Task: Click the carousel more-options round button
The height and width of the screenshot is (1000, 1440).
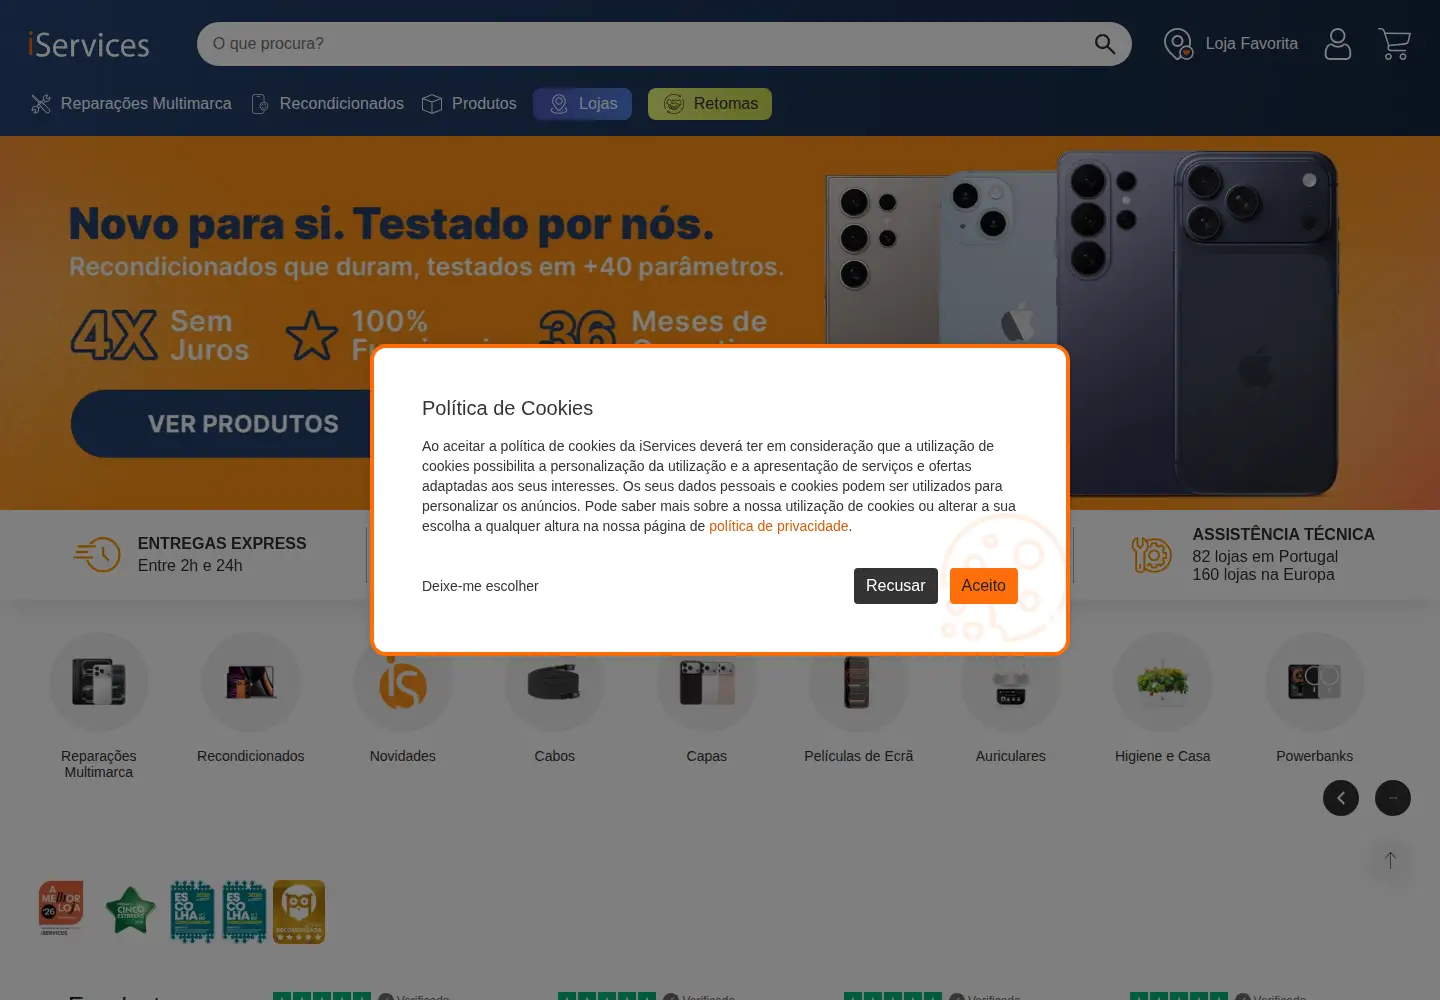Action: 1393,798
